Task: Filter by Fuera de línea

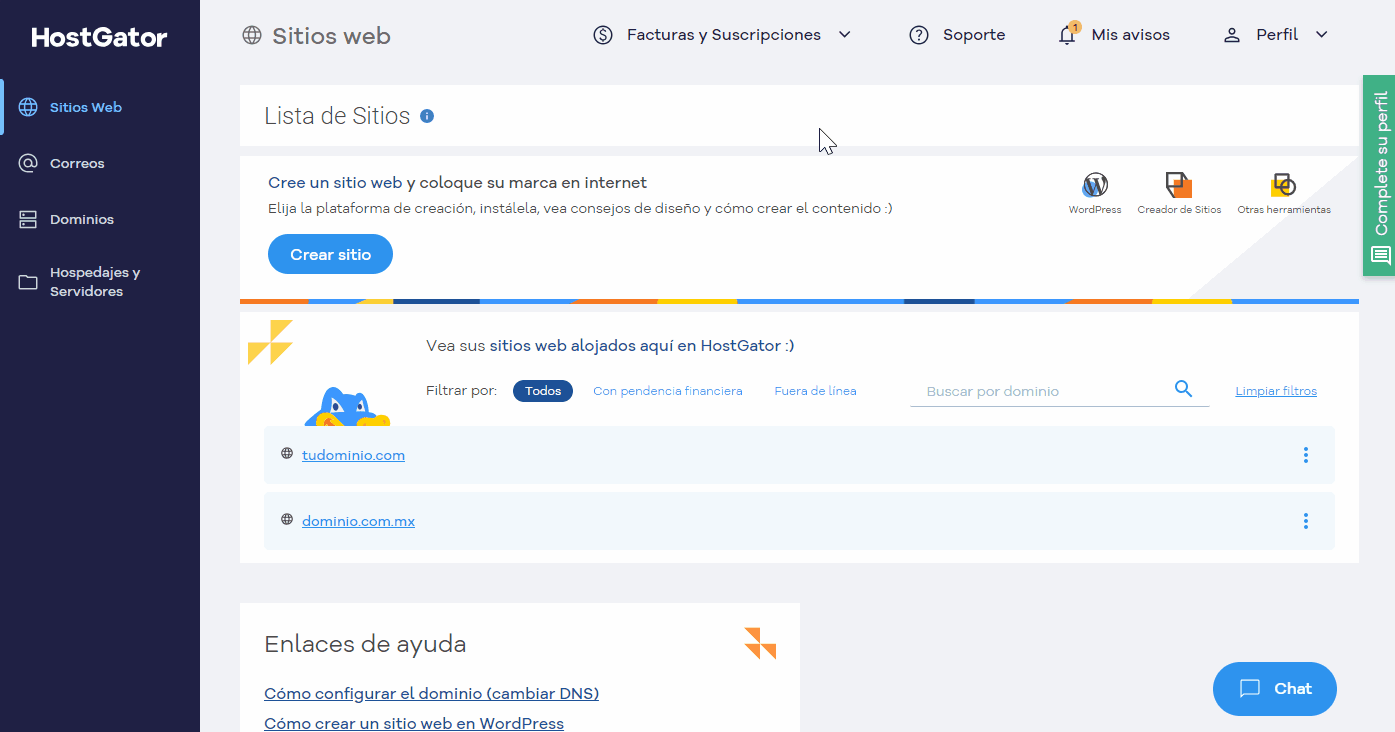Action: pyautogui.click(x=815, y=391)
